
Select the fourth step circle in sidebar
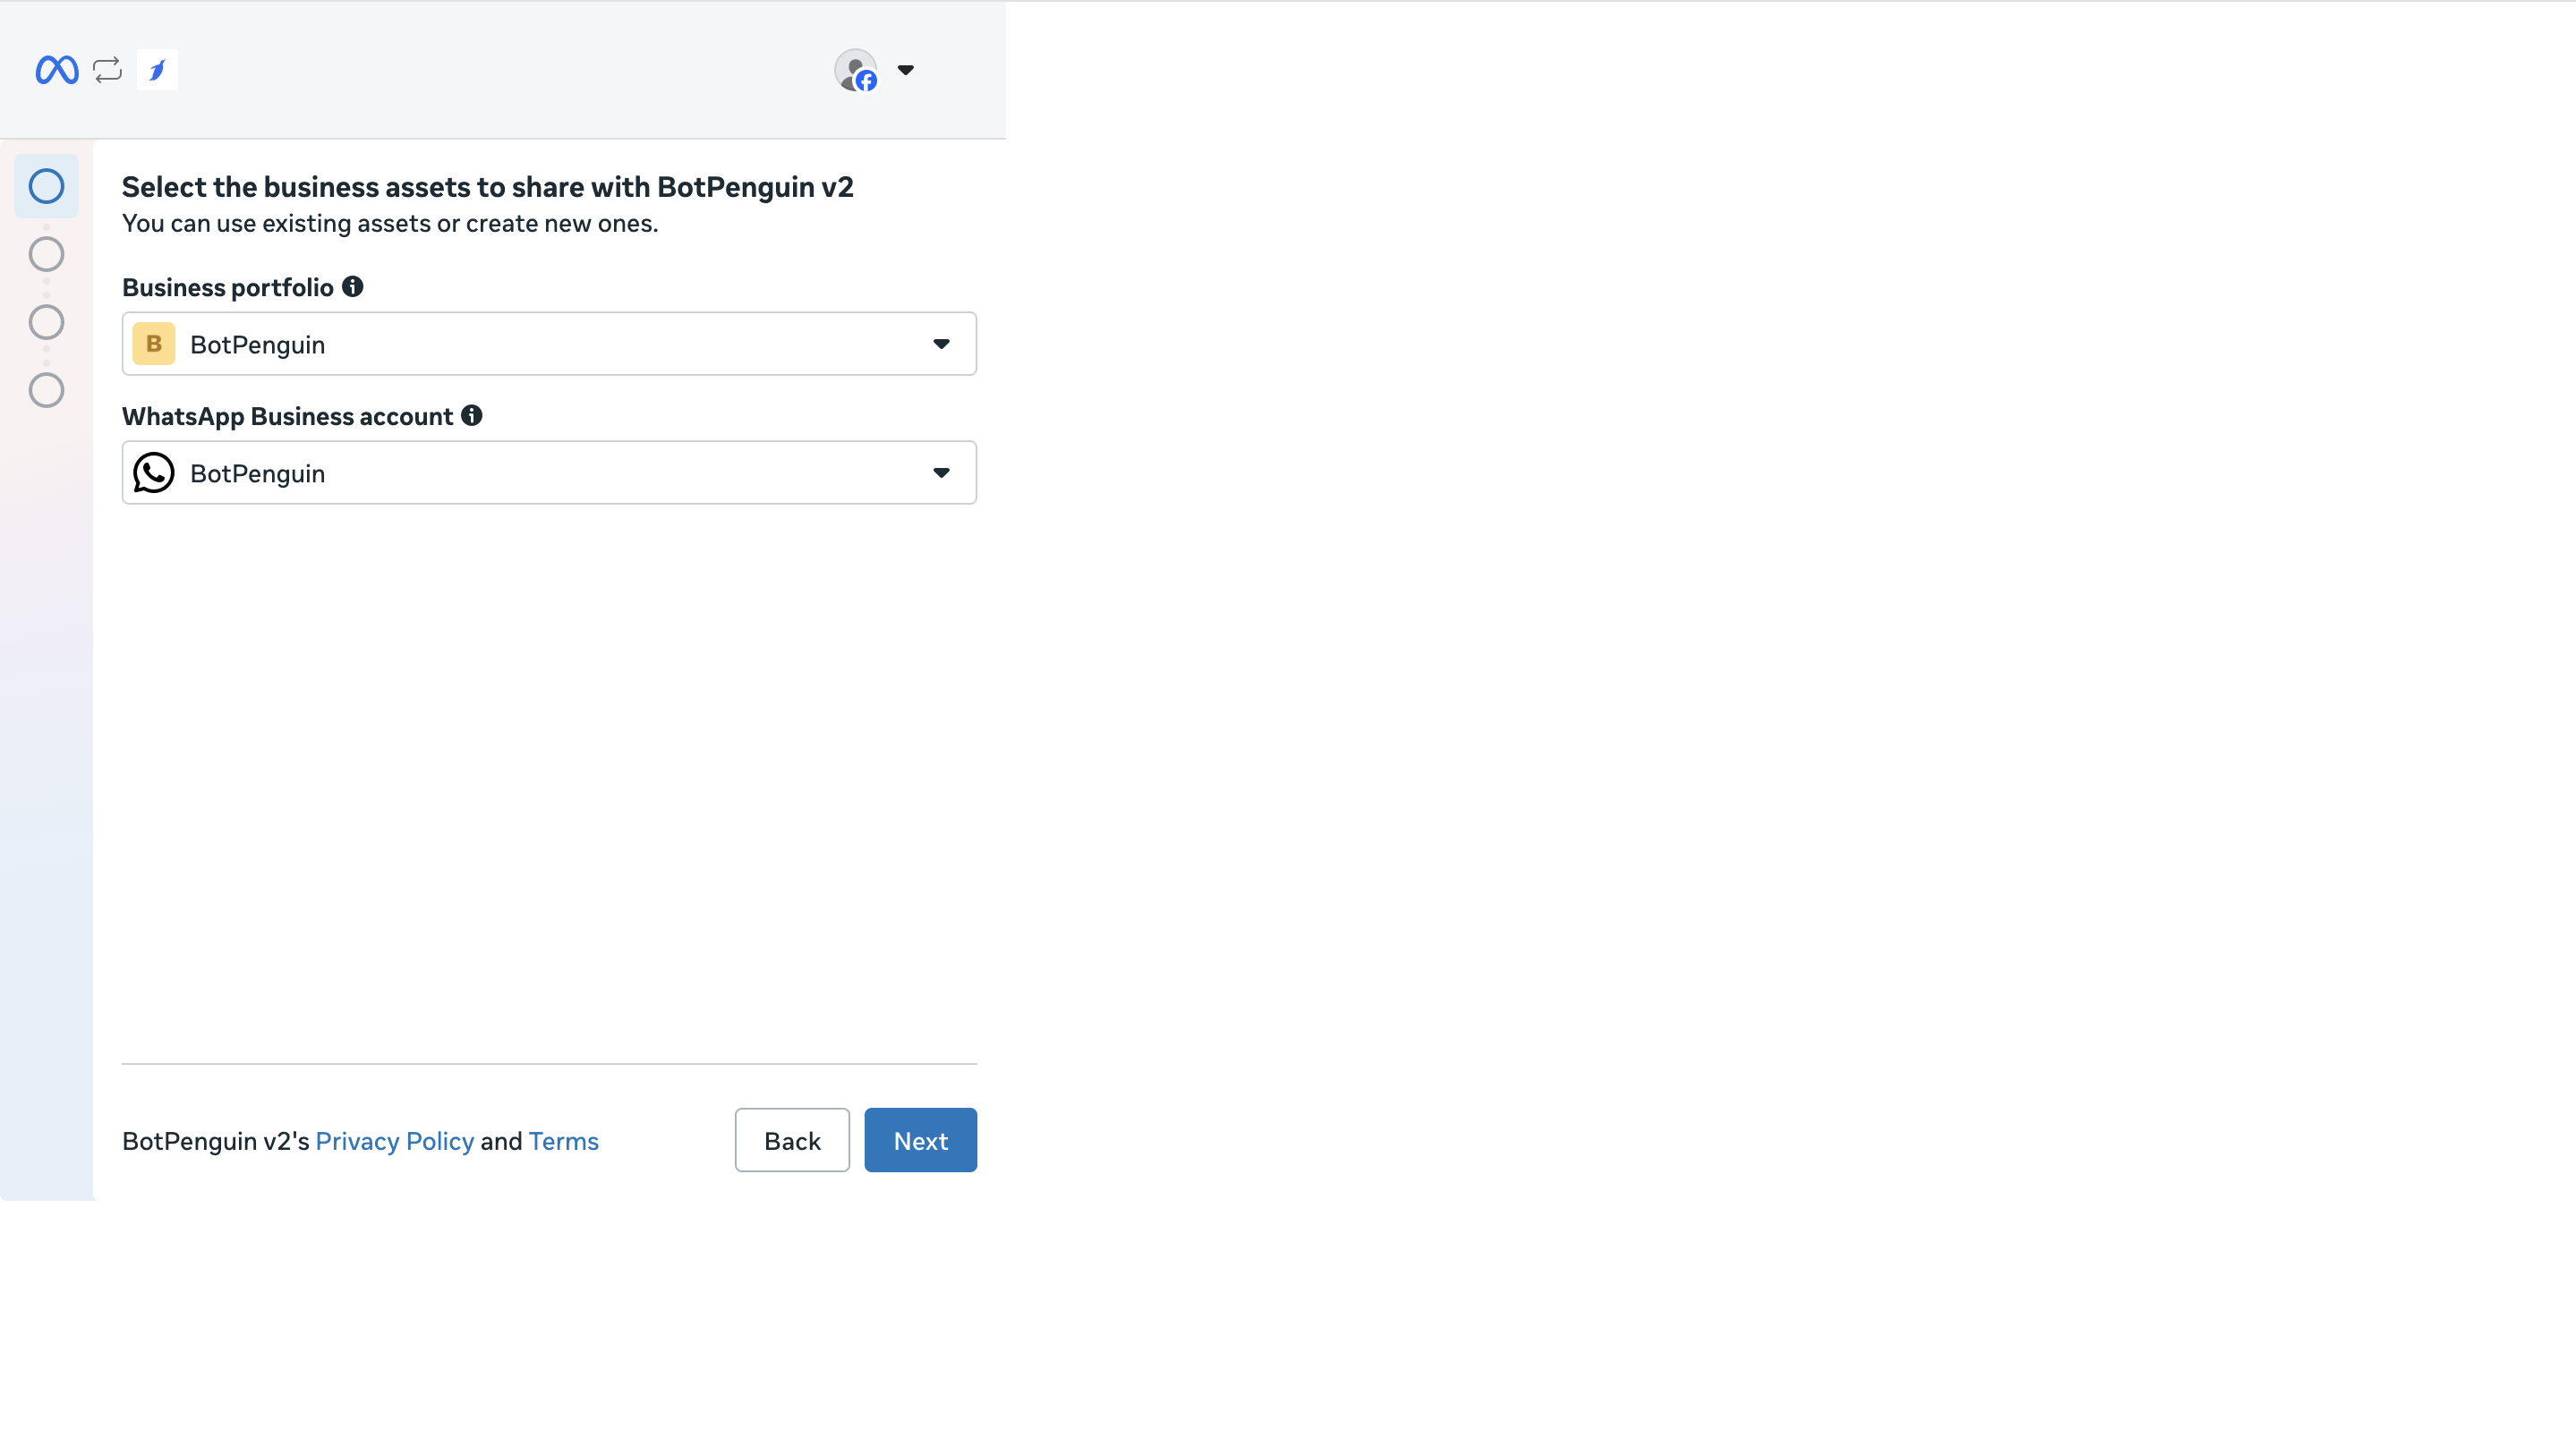pyautogui.click(x=46, y=390)
